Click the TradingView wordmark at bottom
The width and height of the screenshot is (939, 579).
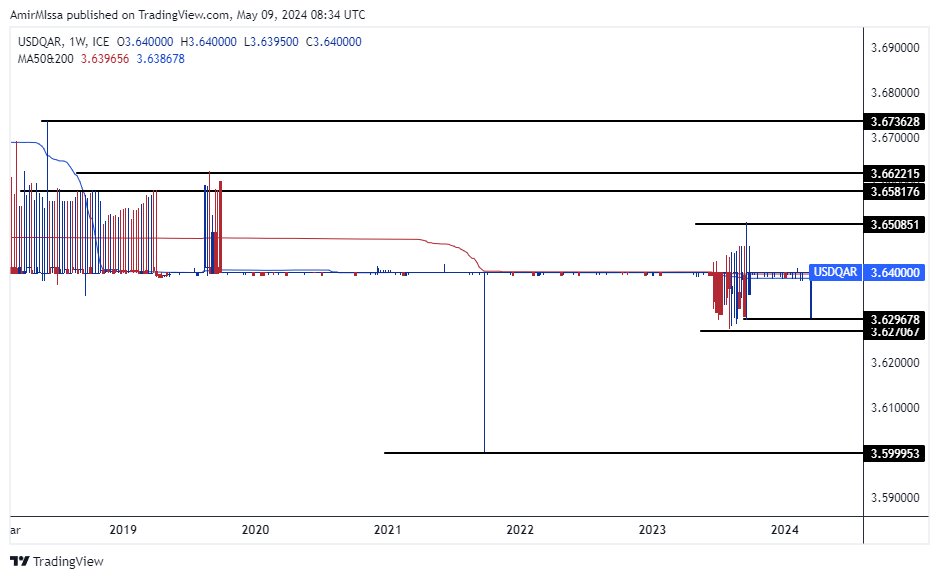[68, 562]
